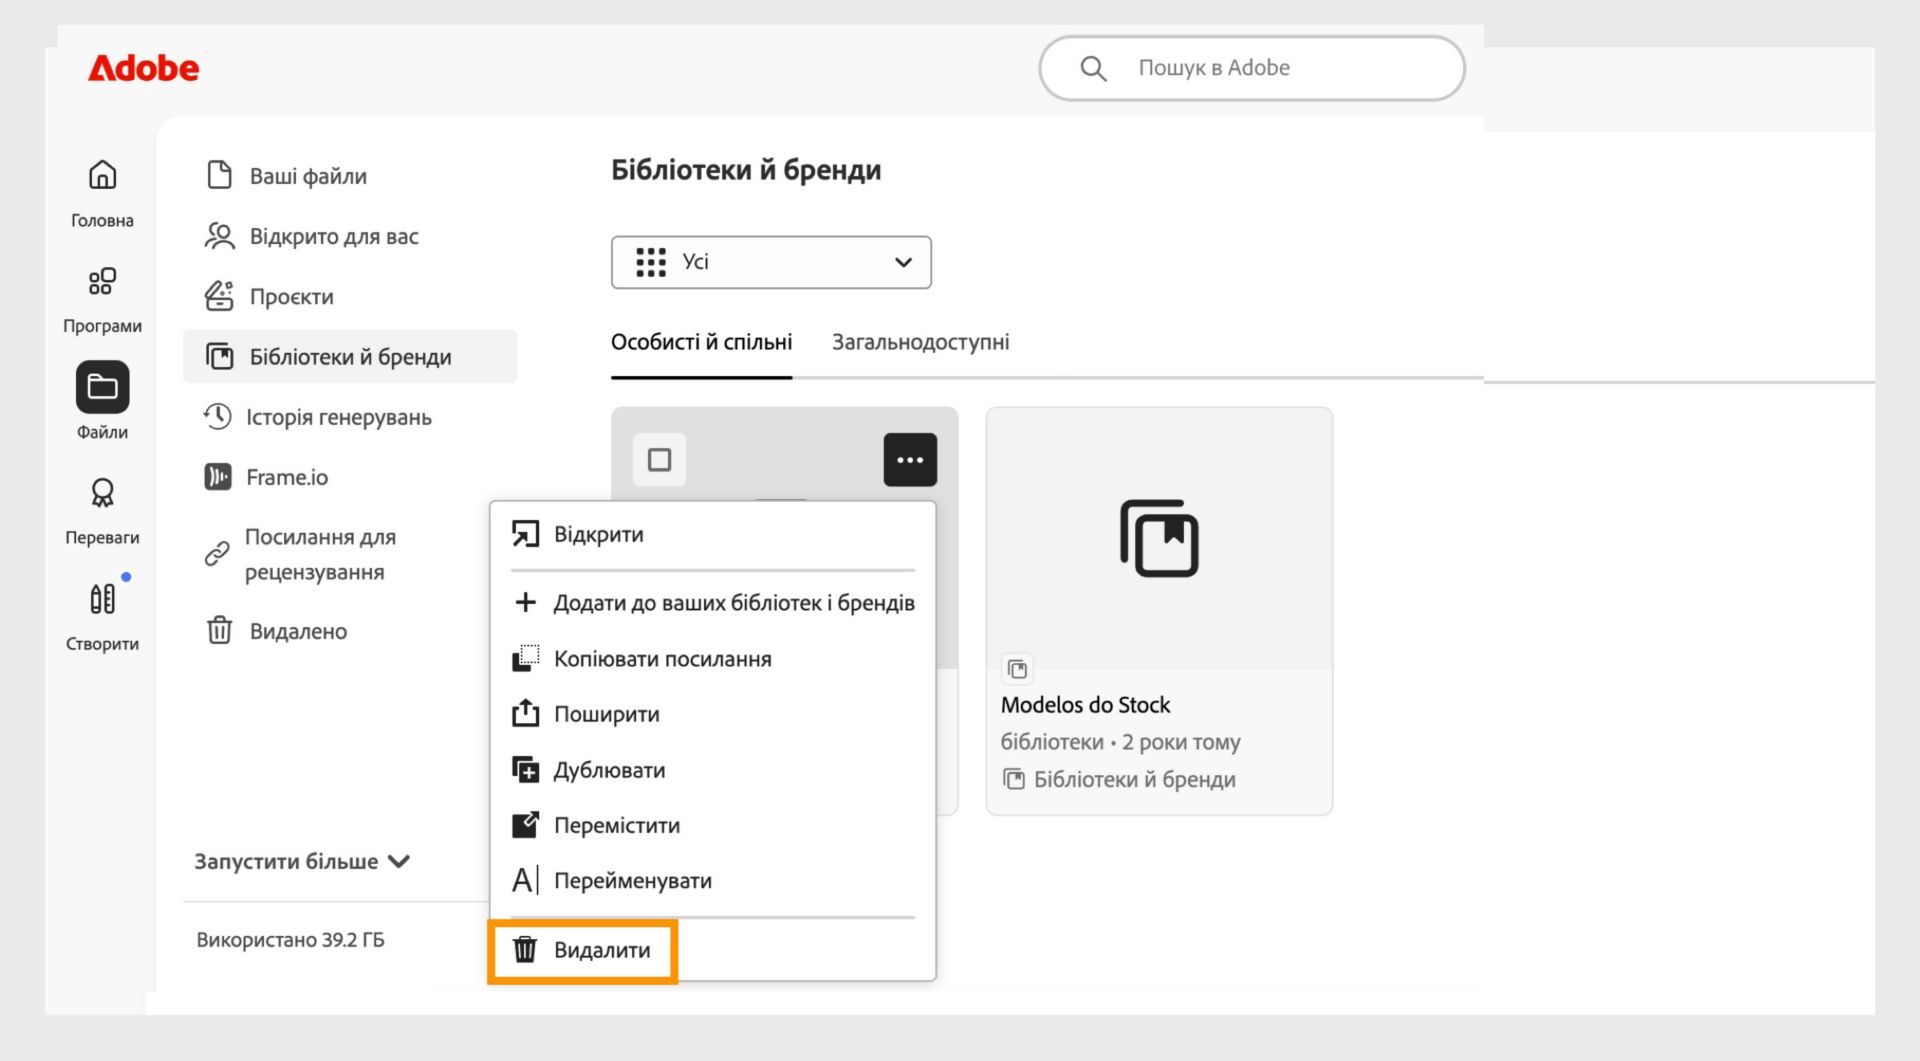Open the Усі filter dropdown
This screenshot has width=1920, height=1061.
coord(771,262)
